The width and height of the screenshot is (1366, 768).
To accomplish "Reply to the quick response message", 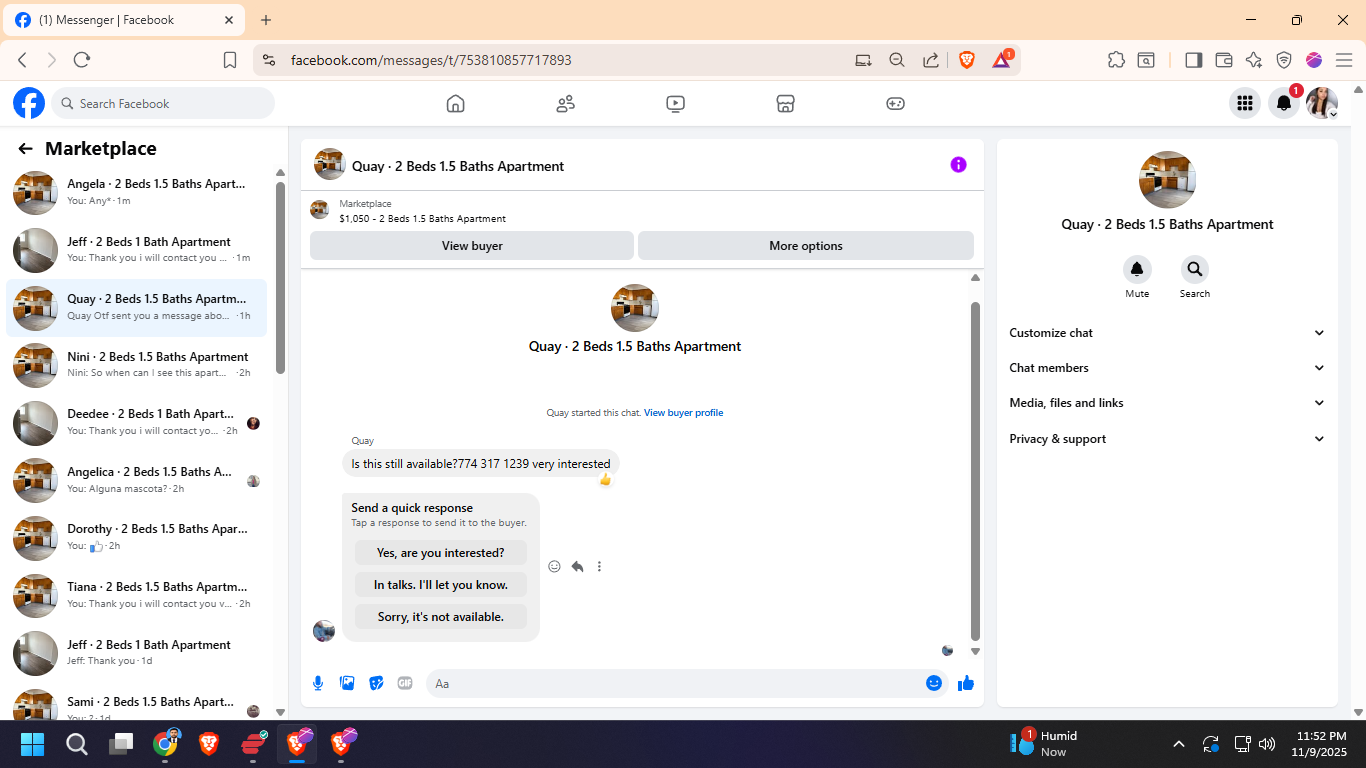I will tap(577, 566).
